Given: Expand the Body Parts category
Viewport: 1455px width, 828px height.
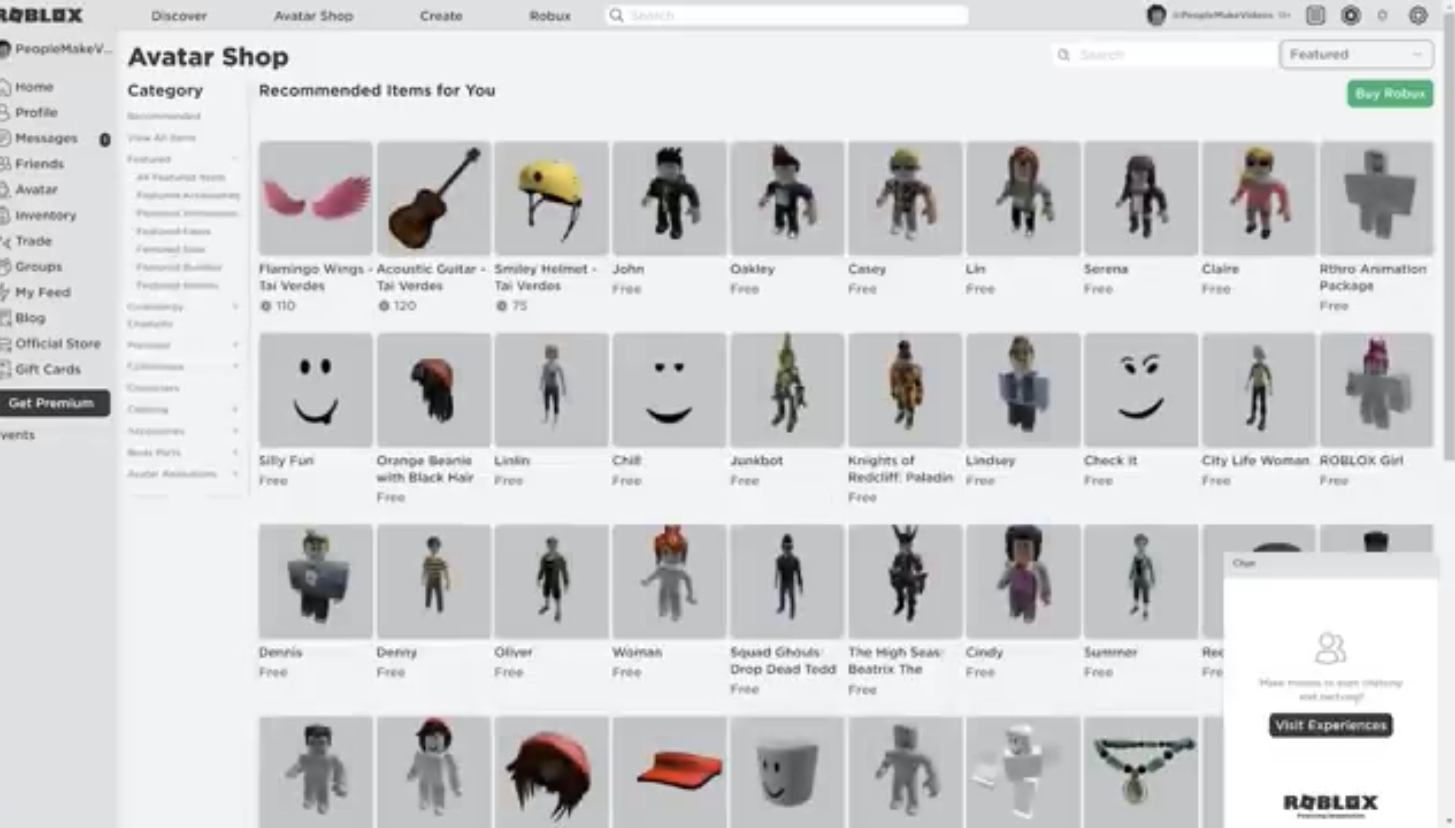Looking at the screenshot, I should tap(235, 452).
